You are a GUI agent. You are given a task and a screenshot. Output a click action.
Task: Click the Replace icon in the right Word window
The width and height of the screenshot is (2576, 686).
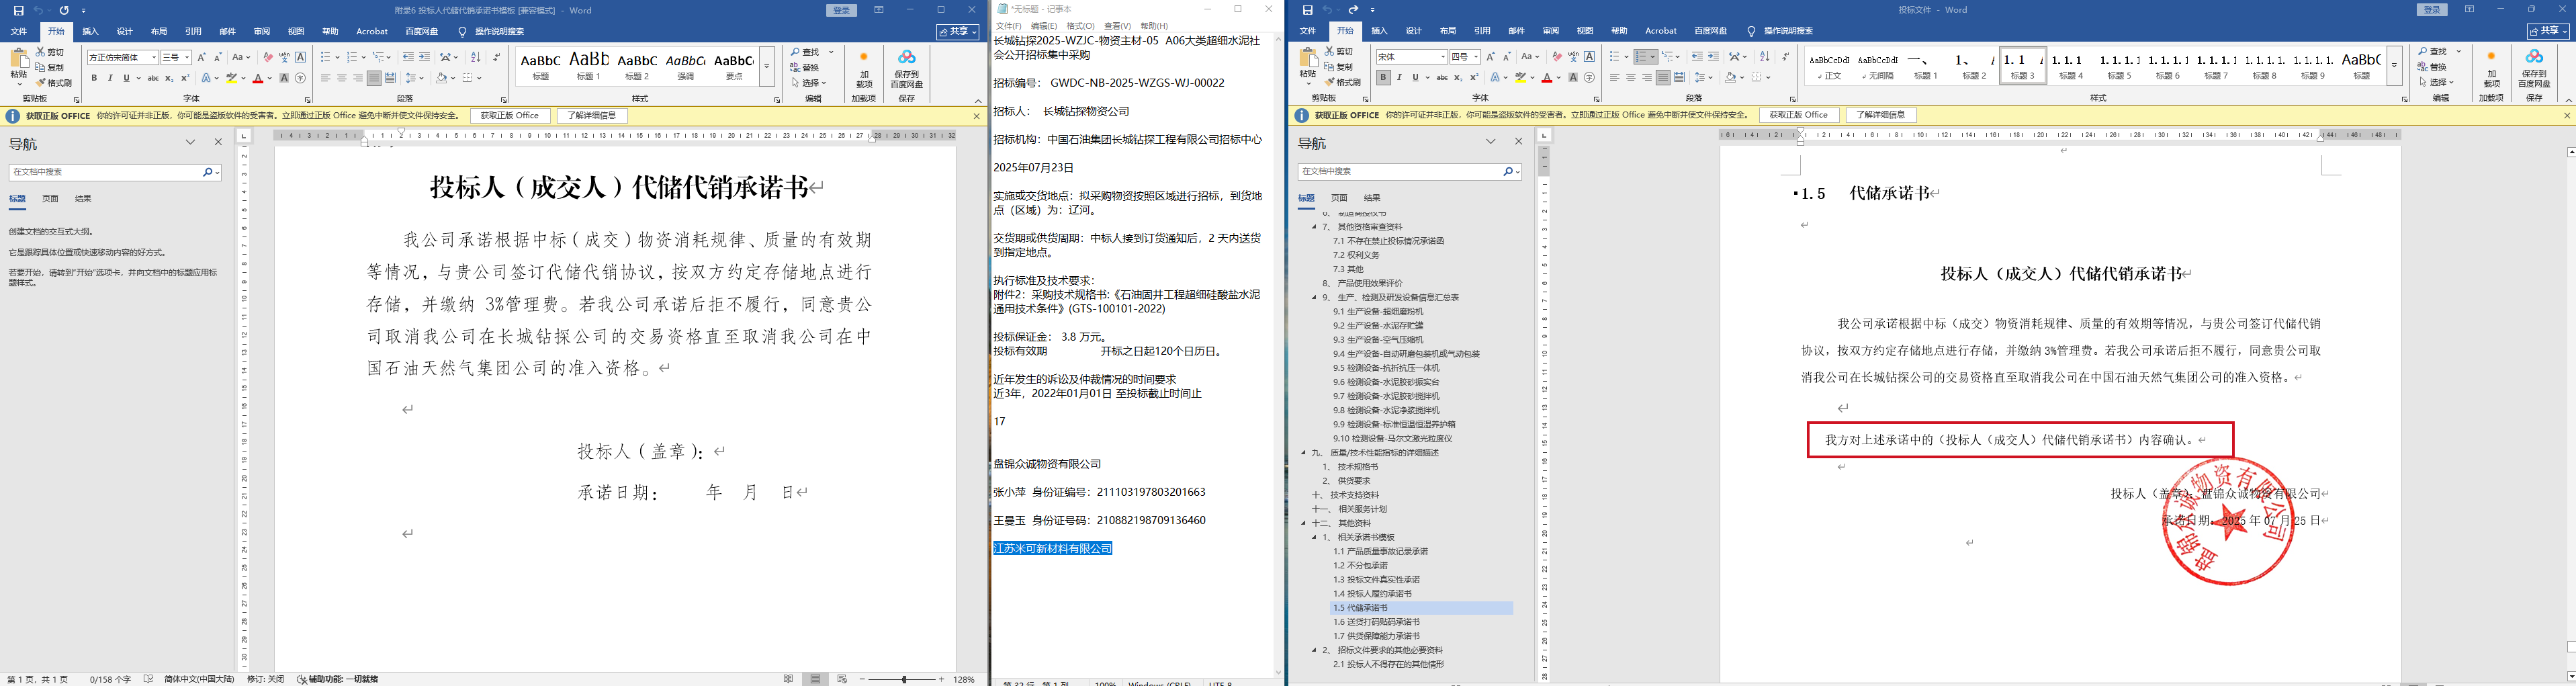pos(2424,67)
